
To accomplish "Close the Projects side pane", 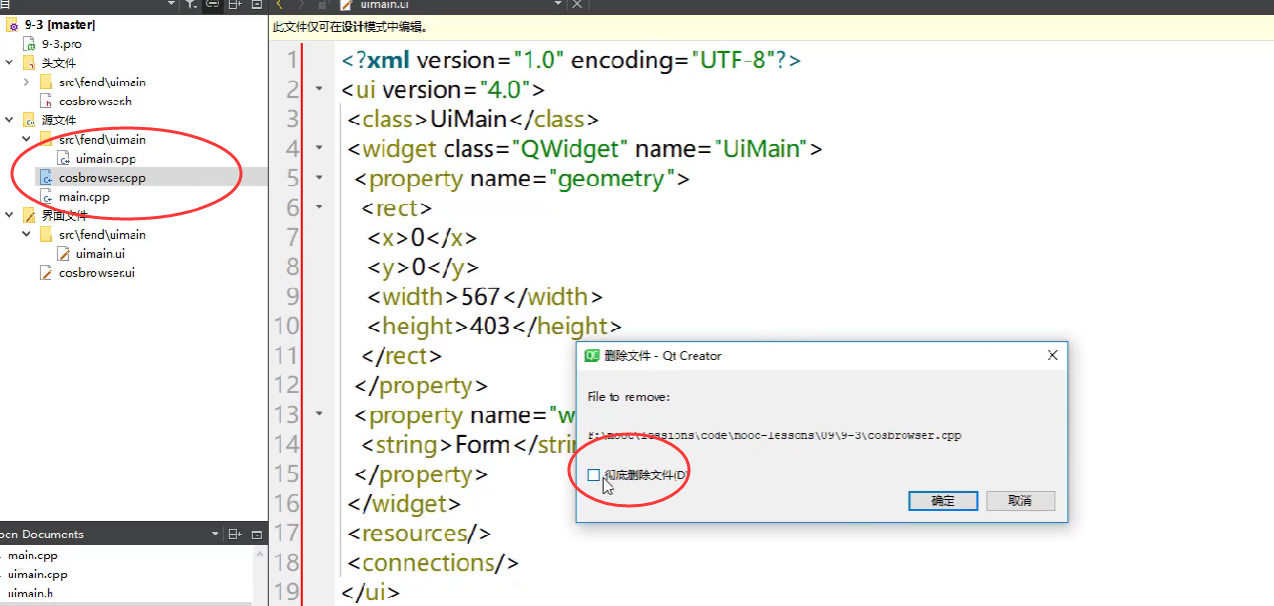I will coord(257,5).
